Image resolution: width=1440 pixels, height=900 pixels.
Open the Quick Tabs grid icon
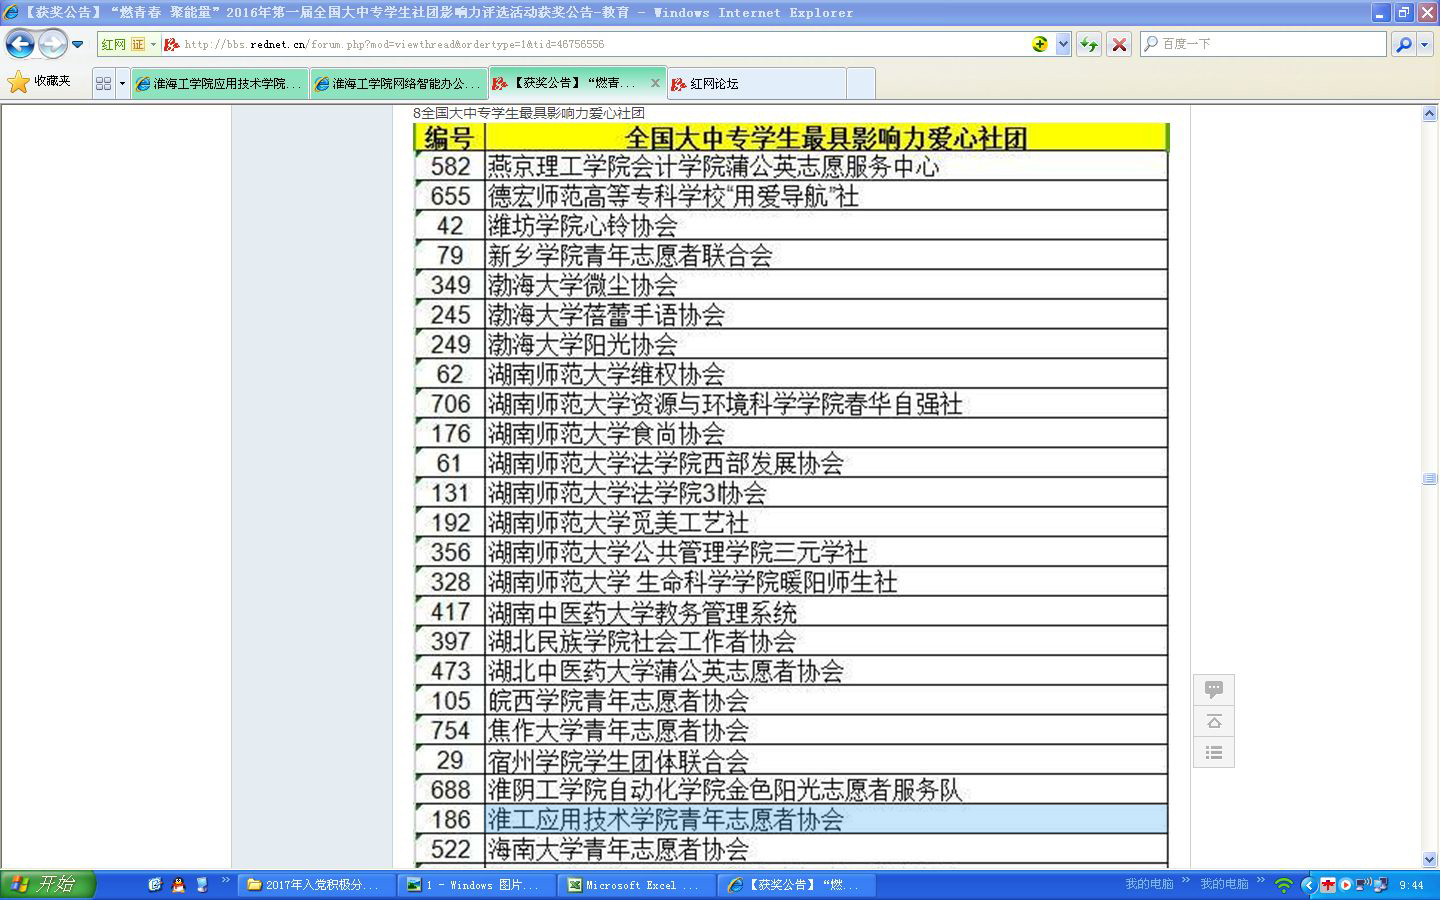[103, 84]
